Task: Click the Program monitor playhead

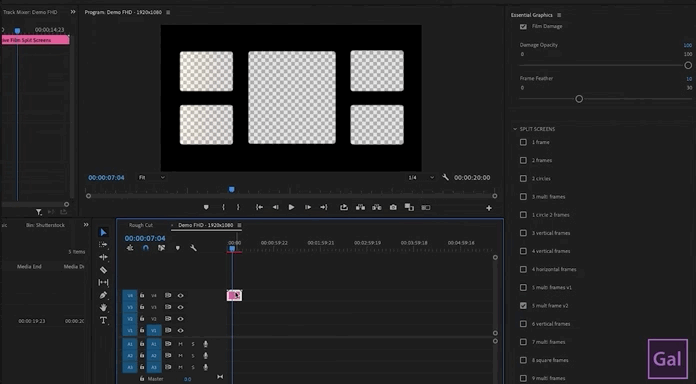Action: pos(231,190)
